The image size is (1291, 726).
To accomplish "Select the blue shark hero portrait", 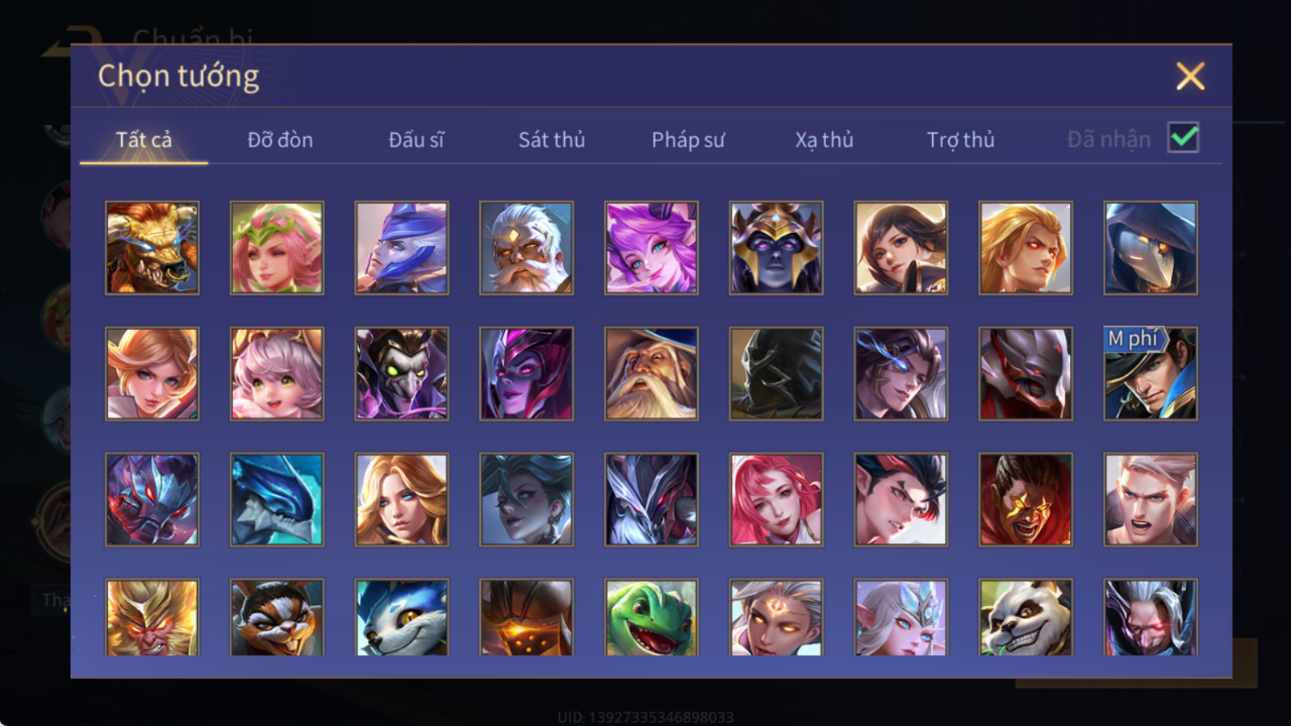I will click(277, 500).
